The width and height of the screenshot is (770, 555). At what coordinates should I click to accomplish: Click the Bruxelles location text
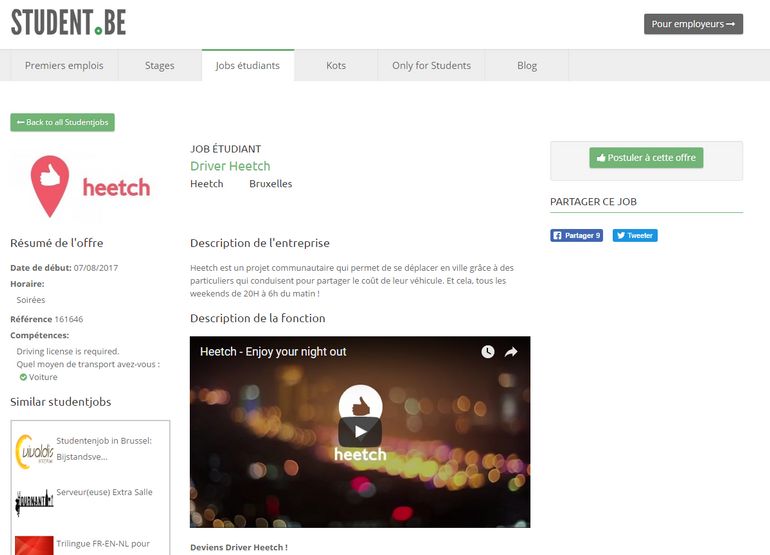coord(271,184)
